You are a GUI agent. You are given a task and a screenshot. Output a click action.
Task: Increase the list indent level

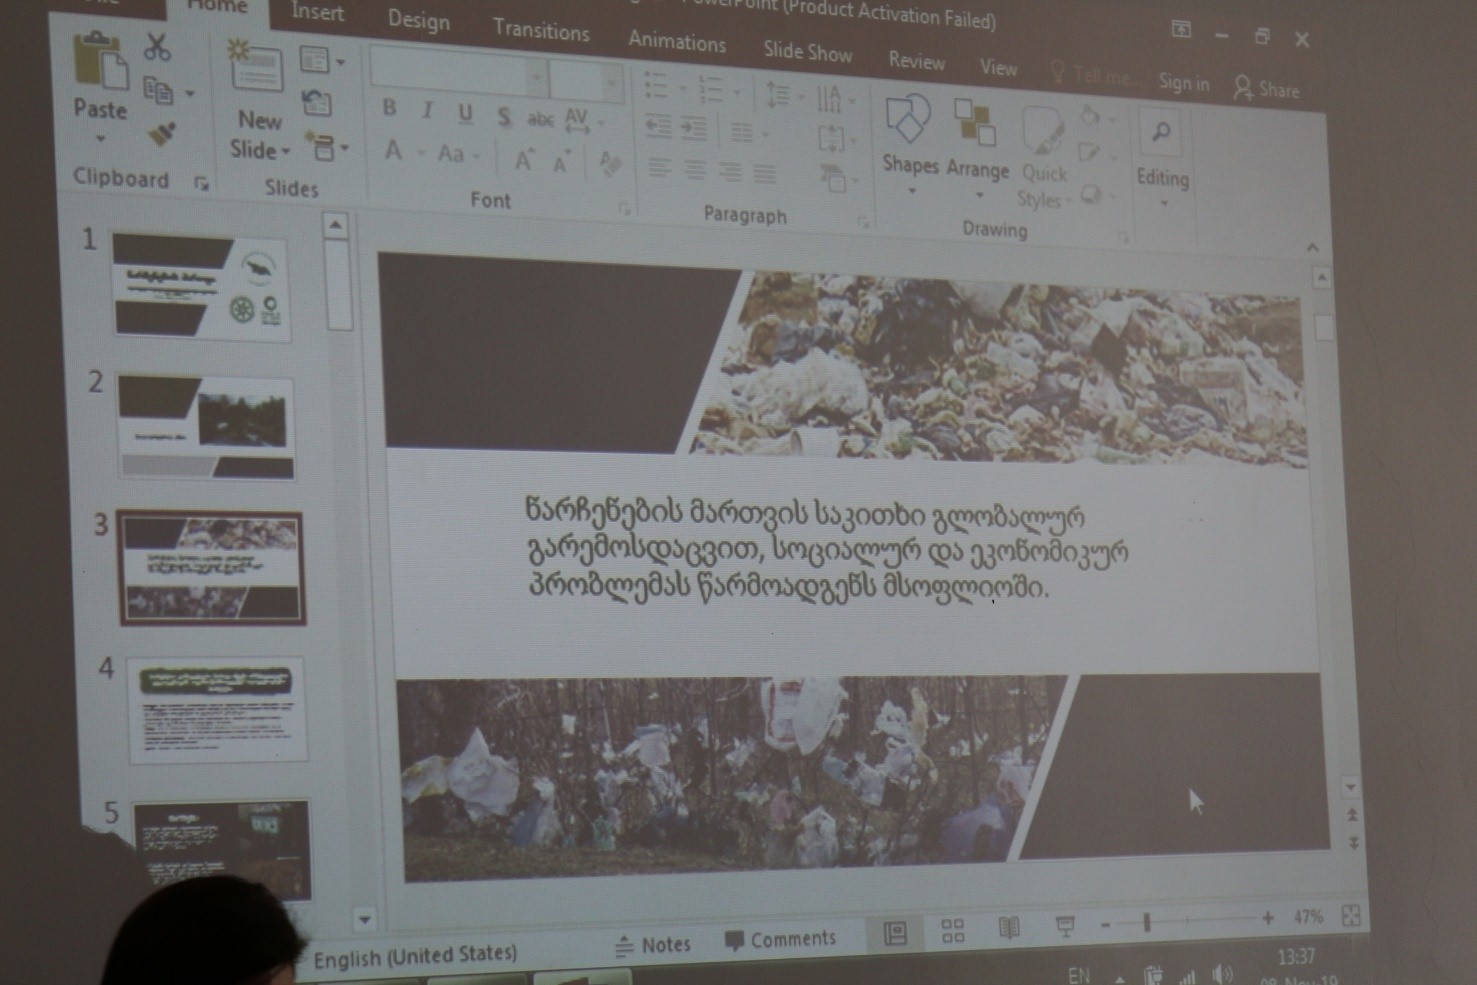point(694,128)
